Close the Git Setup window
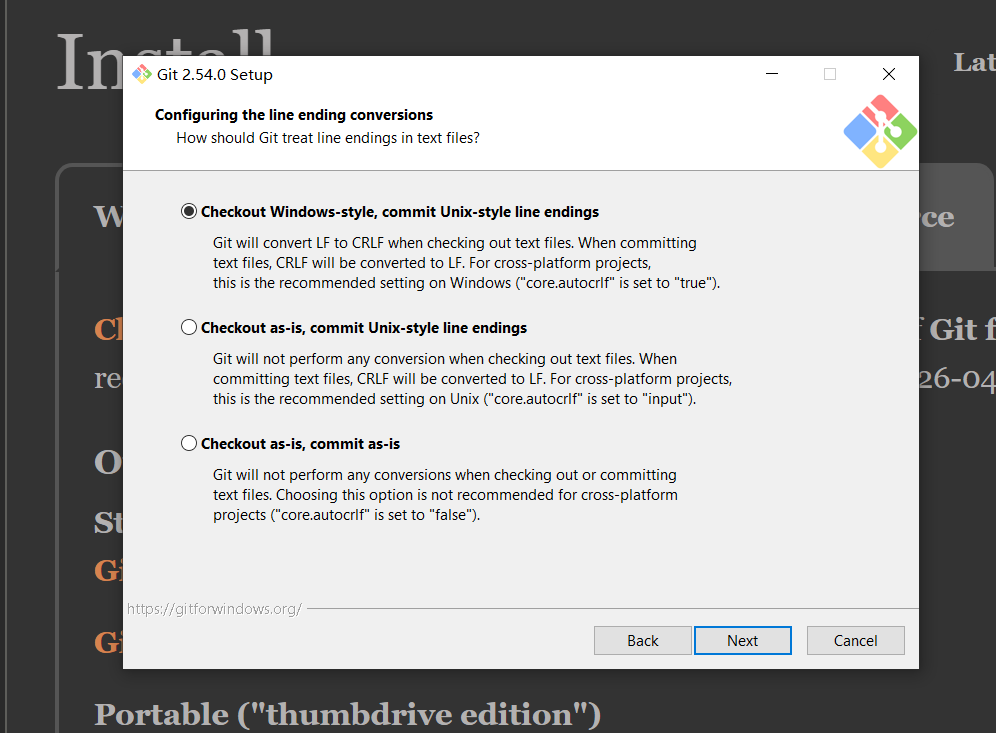The width and height of the screenshot is (996, 733). point(889,74)
